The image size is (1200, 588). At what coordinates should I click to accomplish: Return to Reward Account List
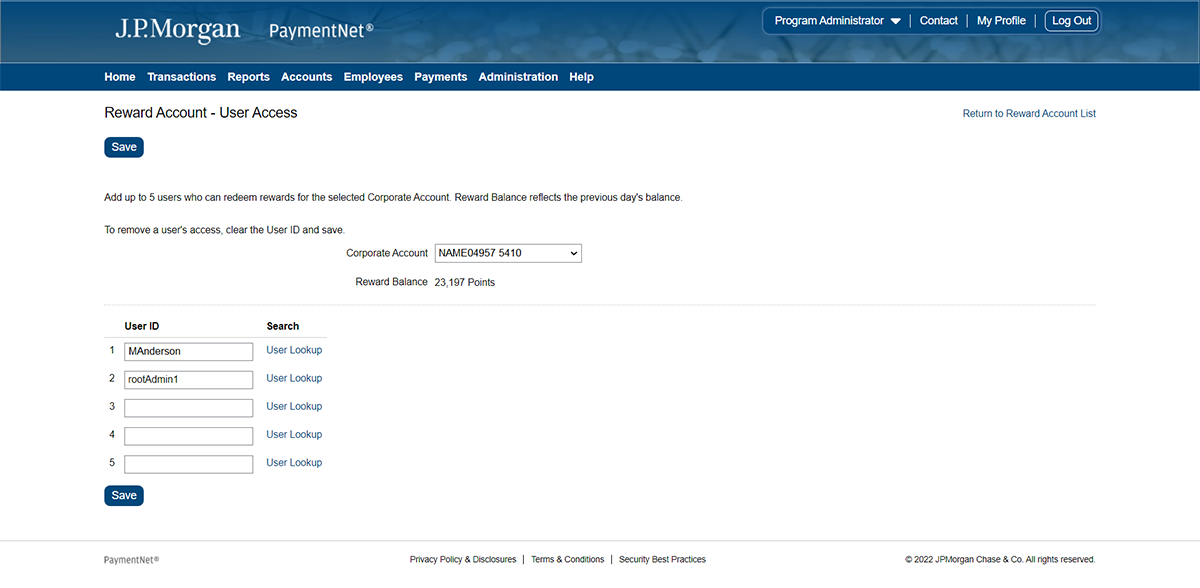1029,114
